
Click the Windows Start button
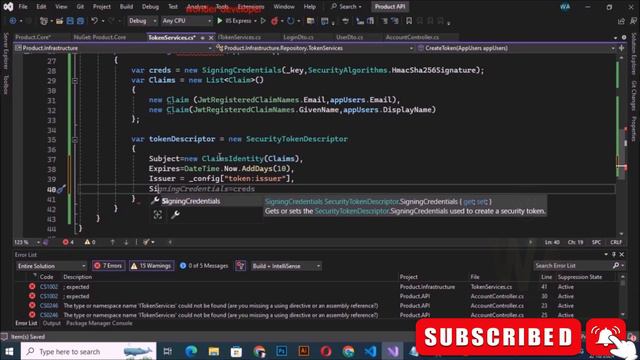(9, 351)
